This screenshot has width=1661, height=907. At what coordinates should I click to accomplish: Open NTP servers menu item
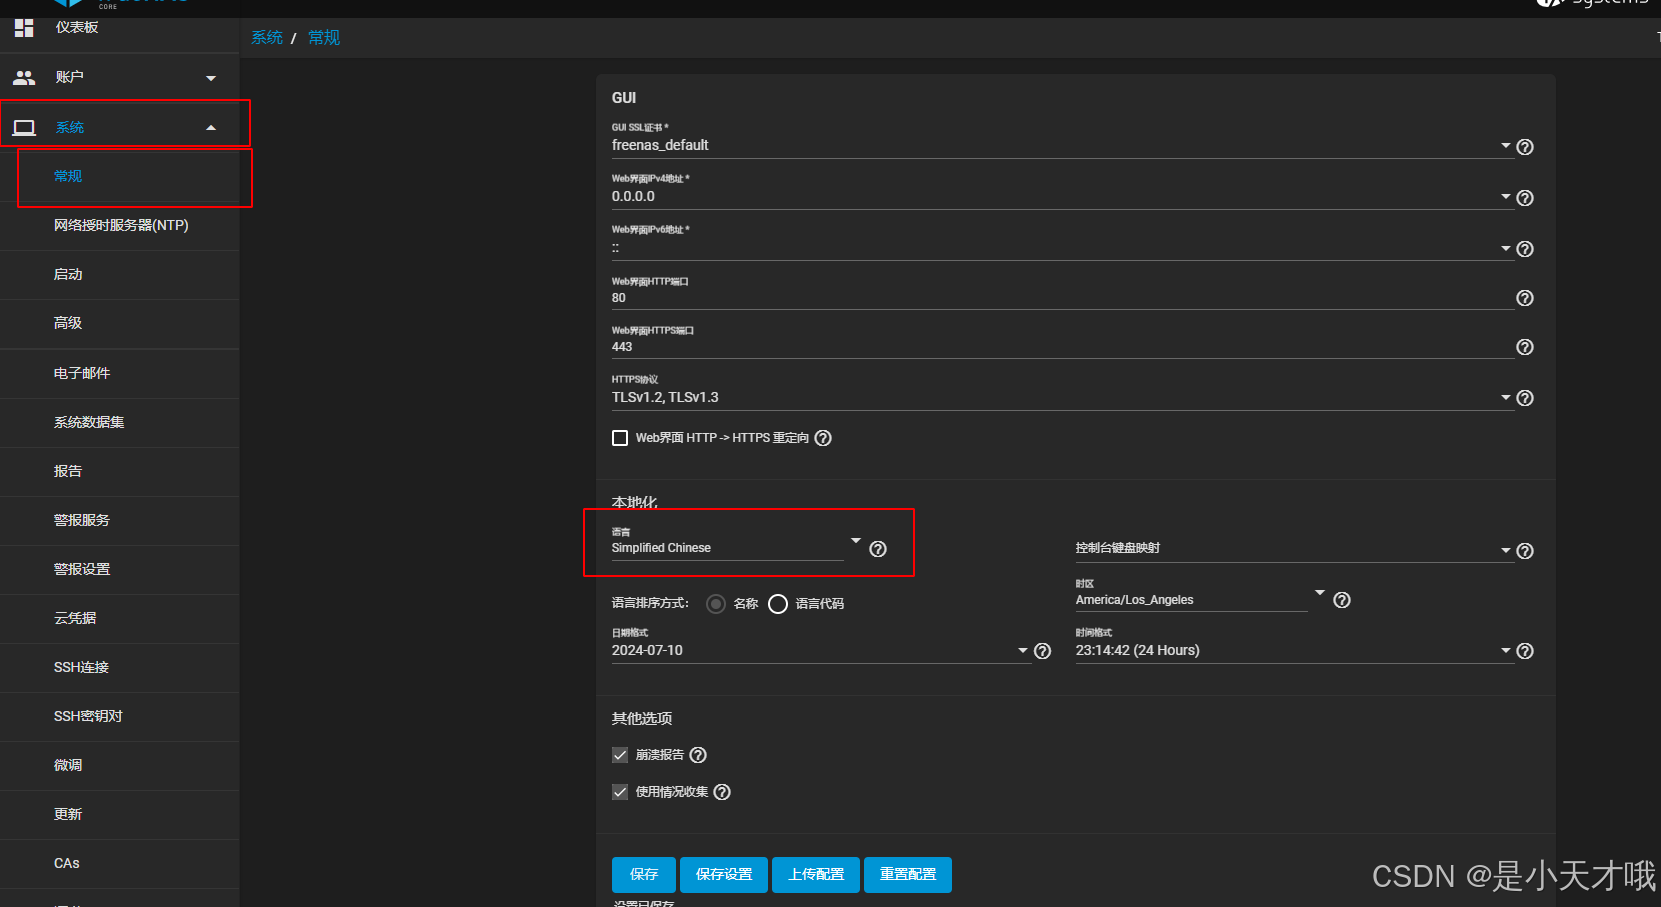(120, 225)
